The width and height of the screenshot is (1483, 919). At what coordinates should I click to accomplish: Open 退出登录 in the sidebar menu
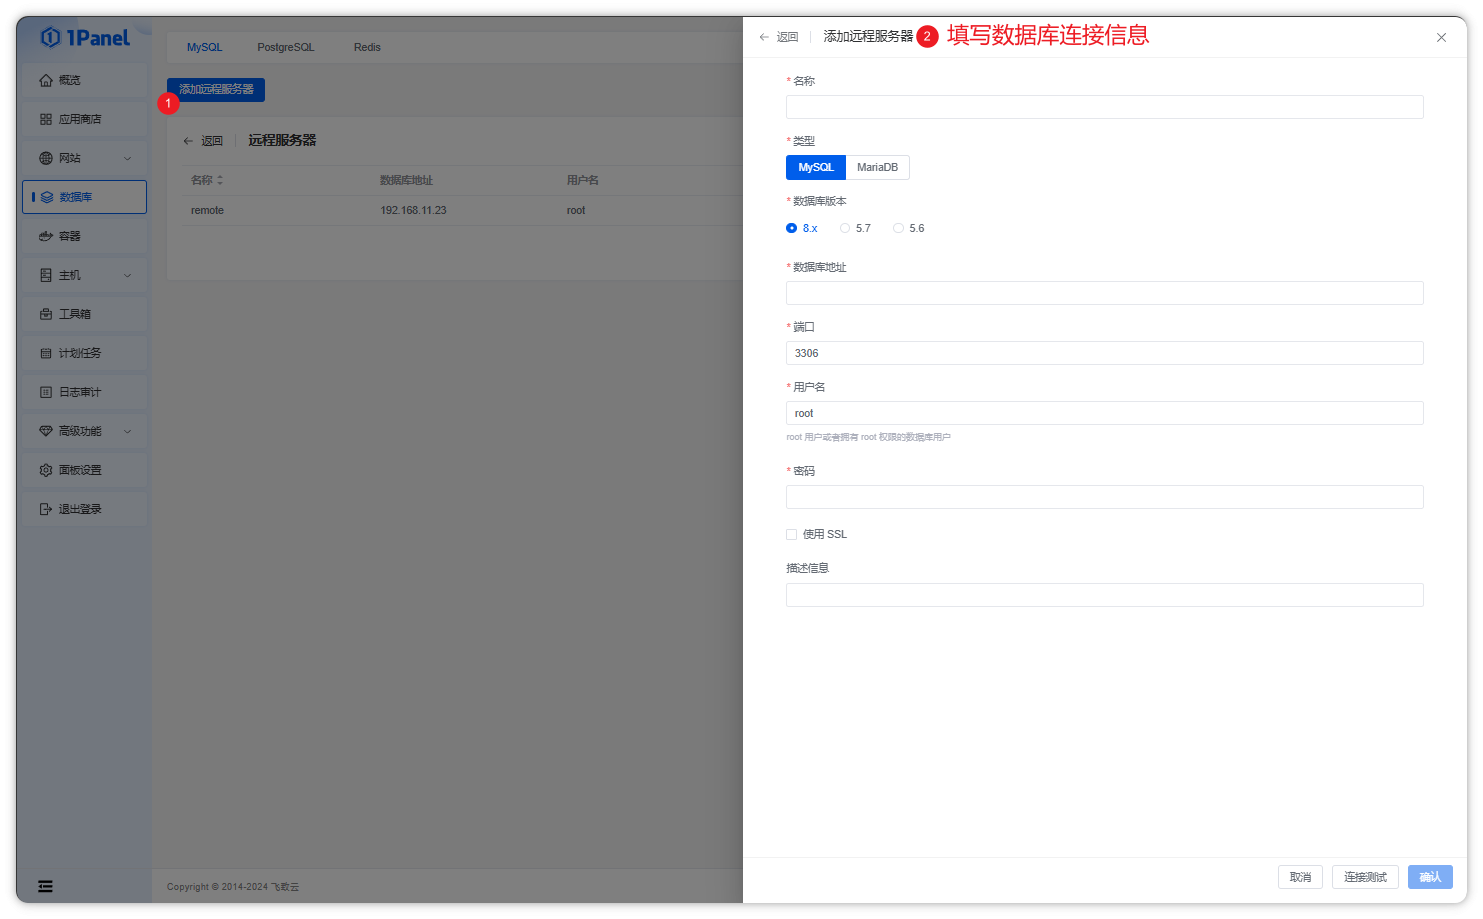point(84,509)
